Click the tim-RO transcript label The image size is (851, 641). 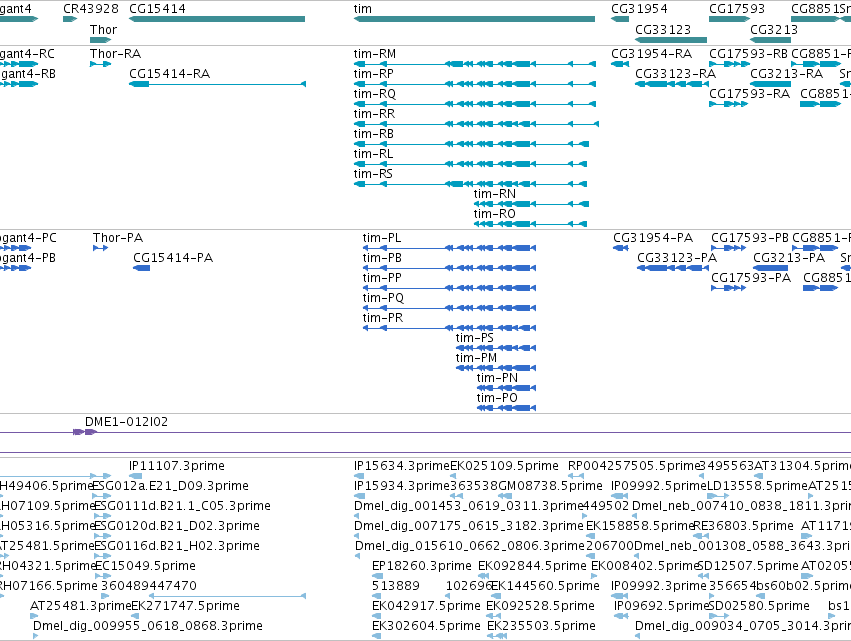coord(494,214)
